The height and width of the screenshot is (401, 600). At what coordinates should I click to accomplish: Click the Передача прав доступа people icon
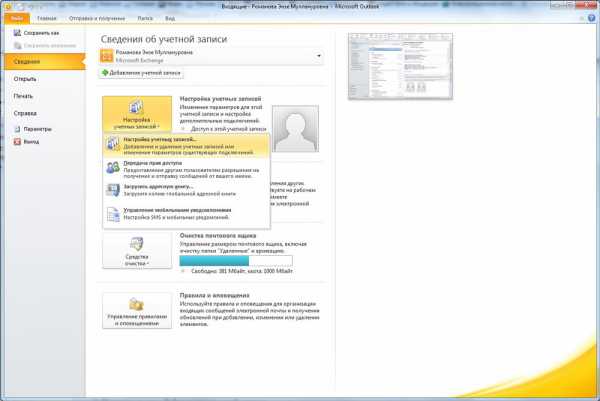113,167
